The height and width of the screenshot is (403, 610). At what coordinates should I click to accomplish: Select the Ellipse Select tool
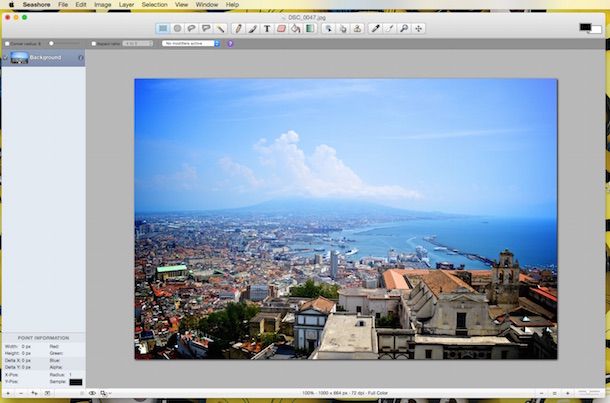point(177,28)
